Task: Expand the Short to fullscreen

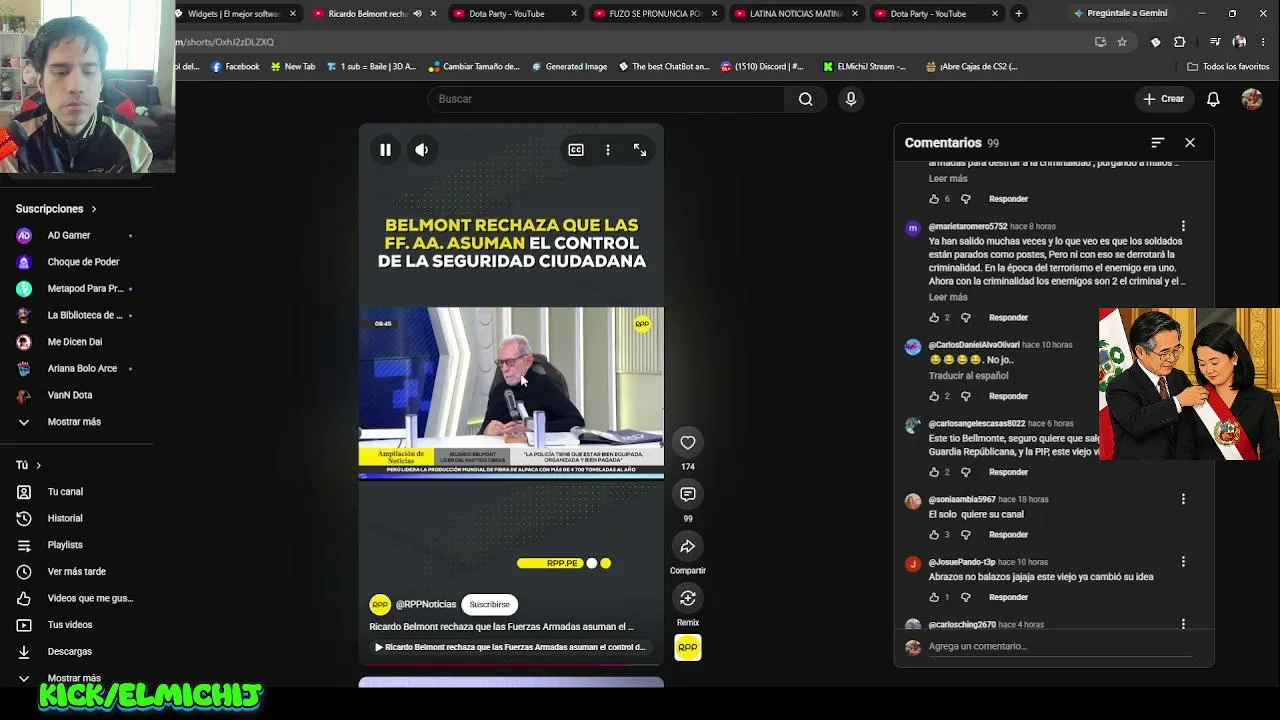Action: click(x=640, y=150)
